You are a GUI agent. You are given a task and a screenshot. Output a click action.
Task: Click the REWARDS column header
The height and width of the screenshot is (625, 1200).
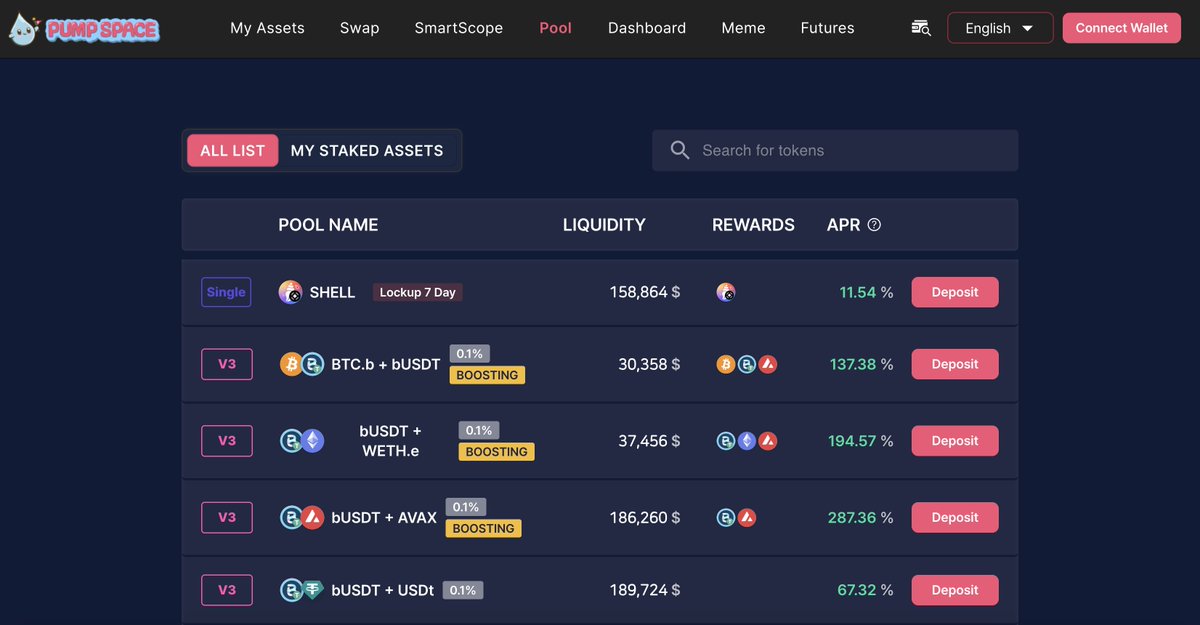pyautogui.click(x=753, y=225)
